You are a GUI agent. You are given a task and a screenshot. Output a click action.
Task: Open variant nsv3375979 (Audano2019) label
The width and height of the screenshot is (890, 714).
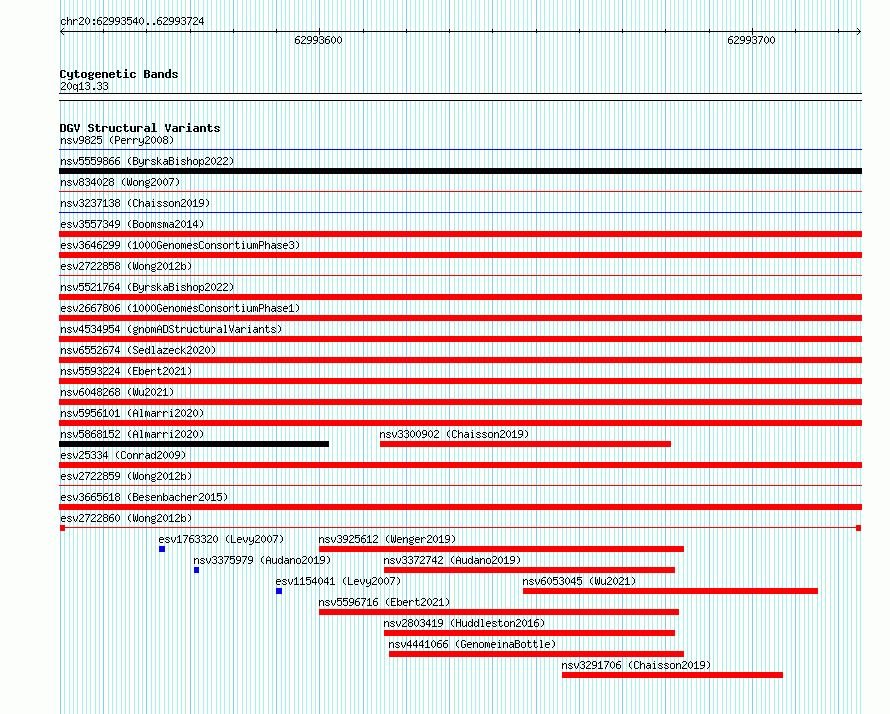click(x=262, y=560)
